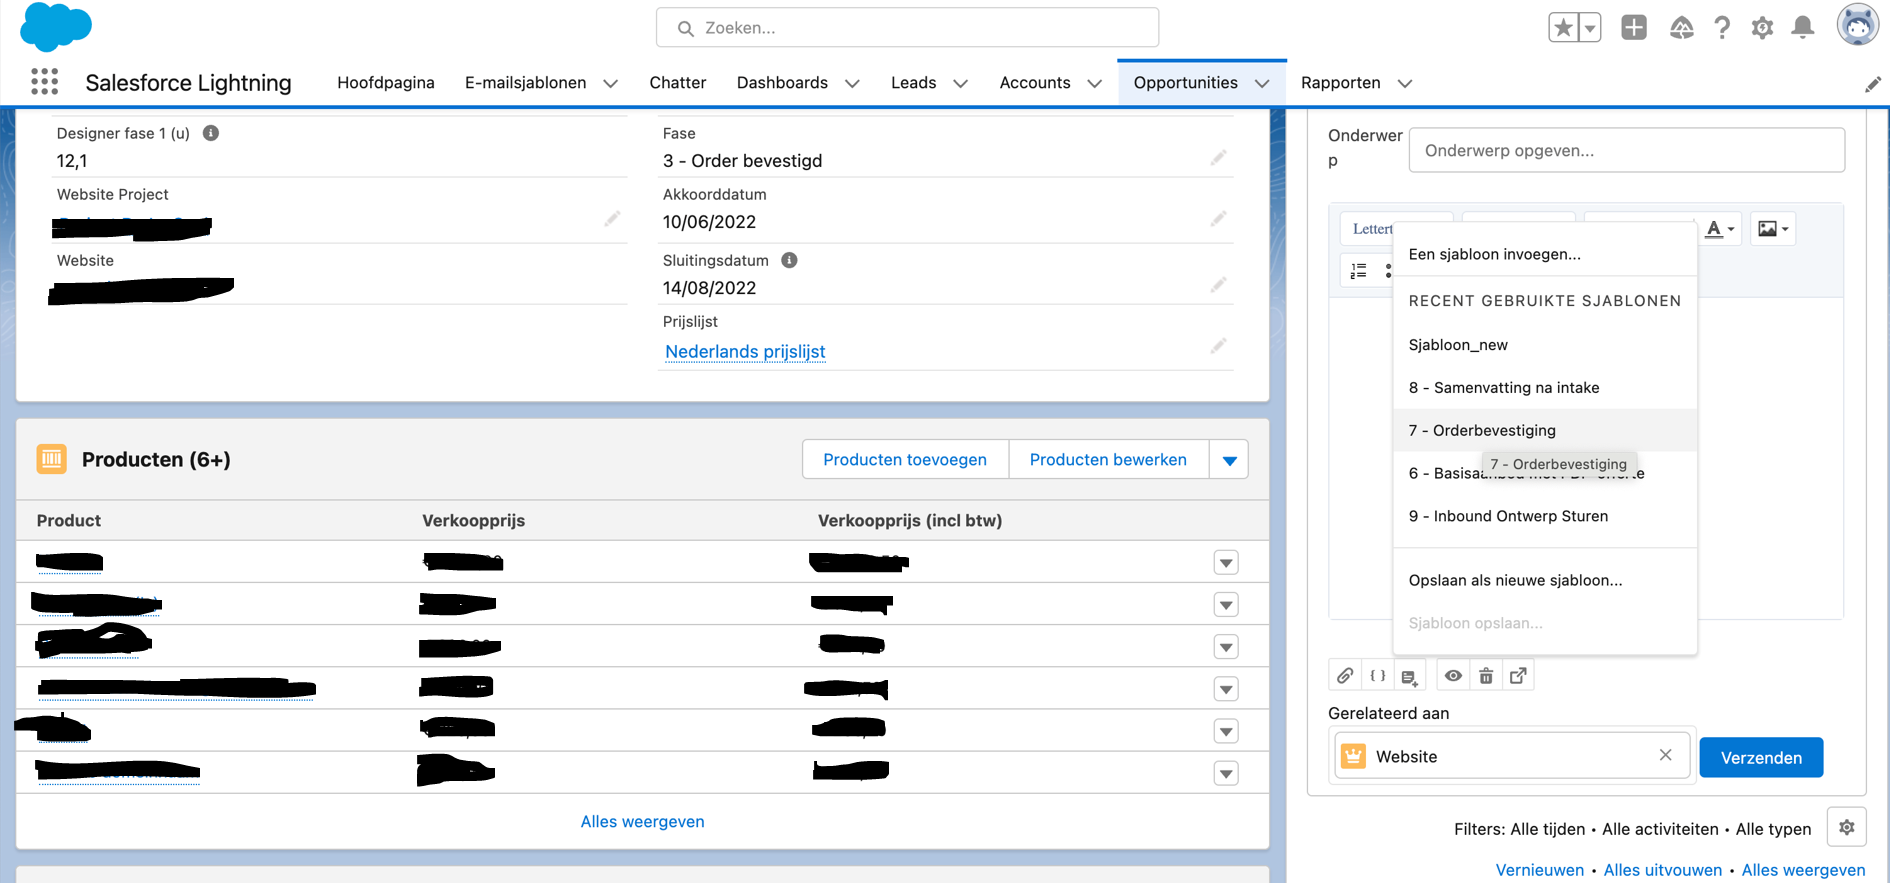Image resolution: width=1890 pixels, height=883 pixels.
Task: Edit the Website Project field pencil icon
Action: pos(612,219)
